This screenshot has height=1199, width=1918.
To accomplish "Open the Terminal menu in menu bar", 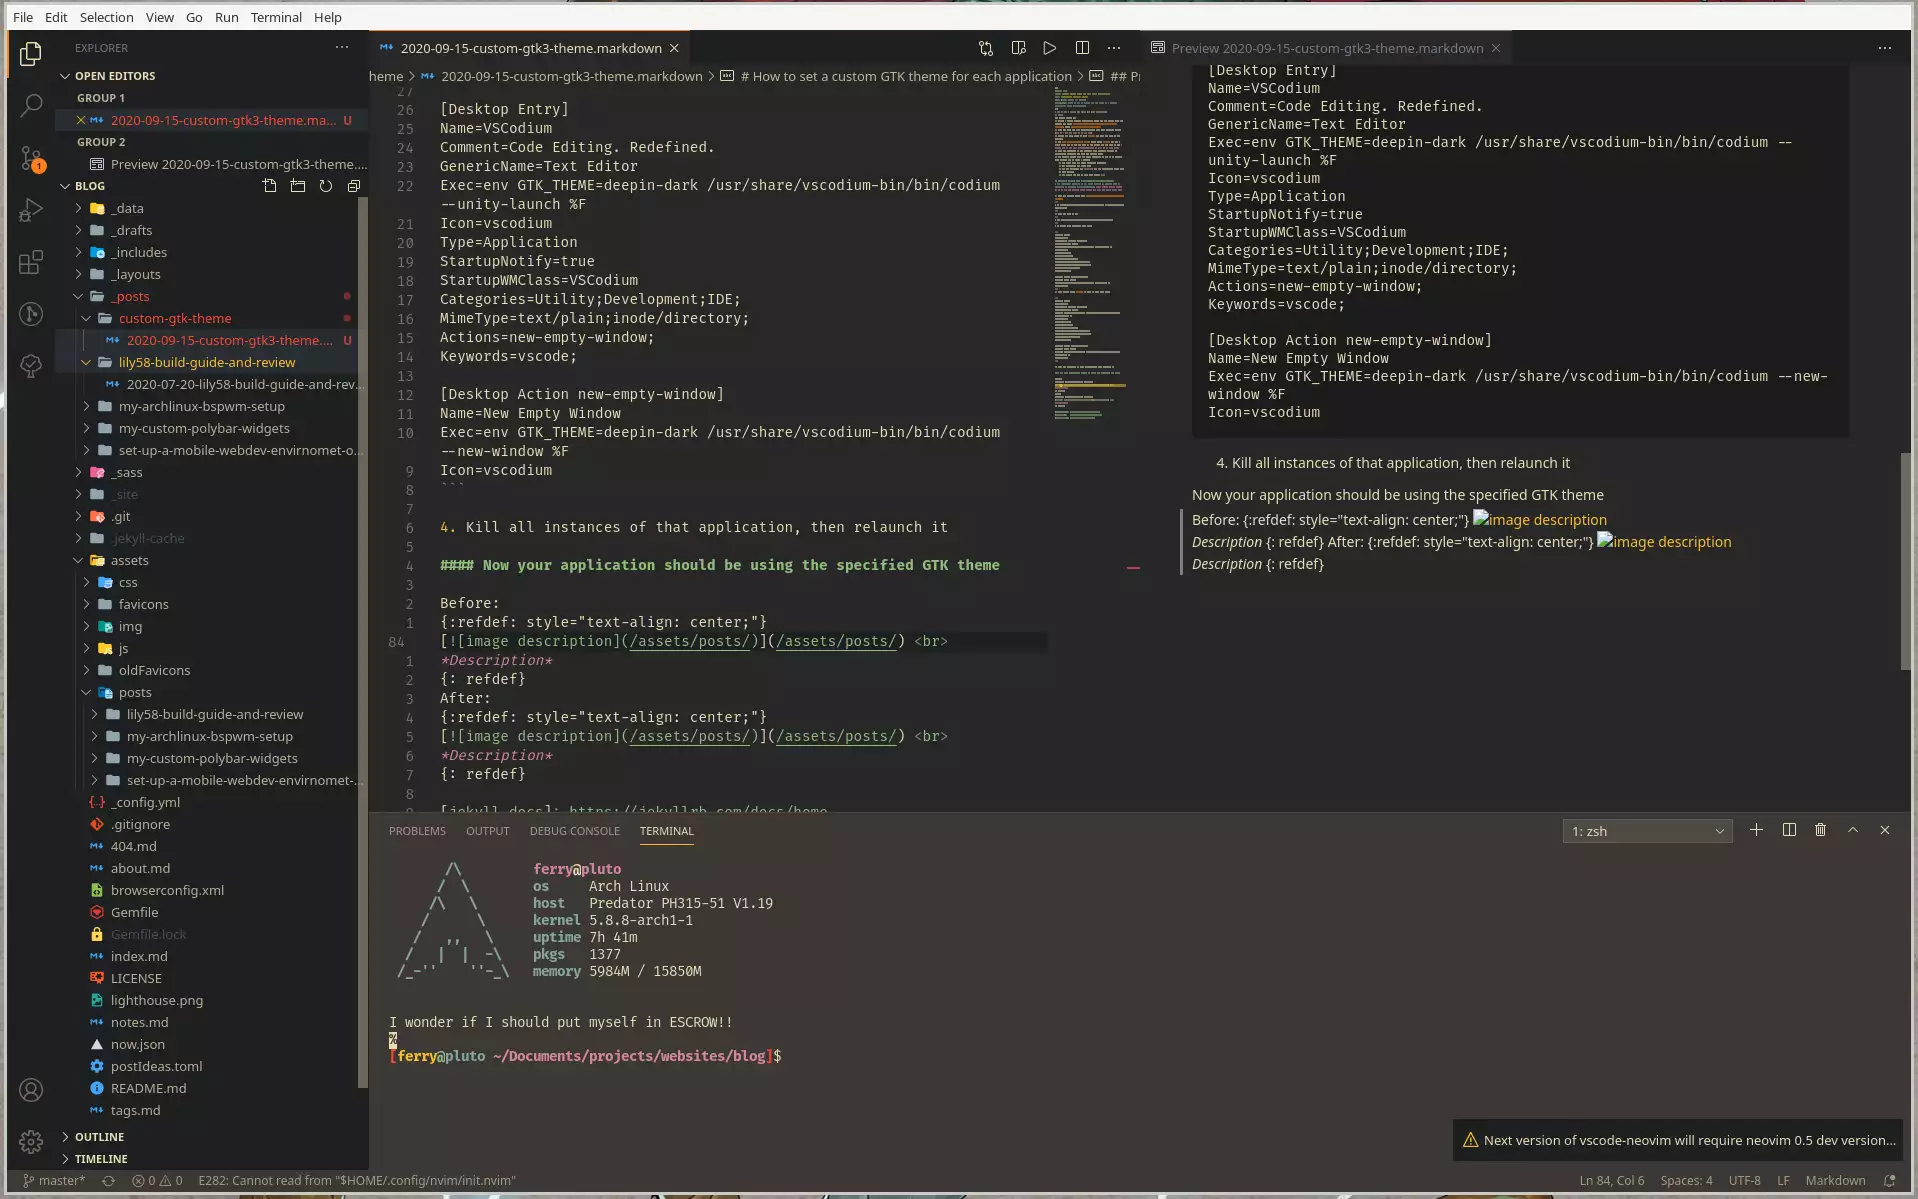I will pos(276,17).
